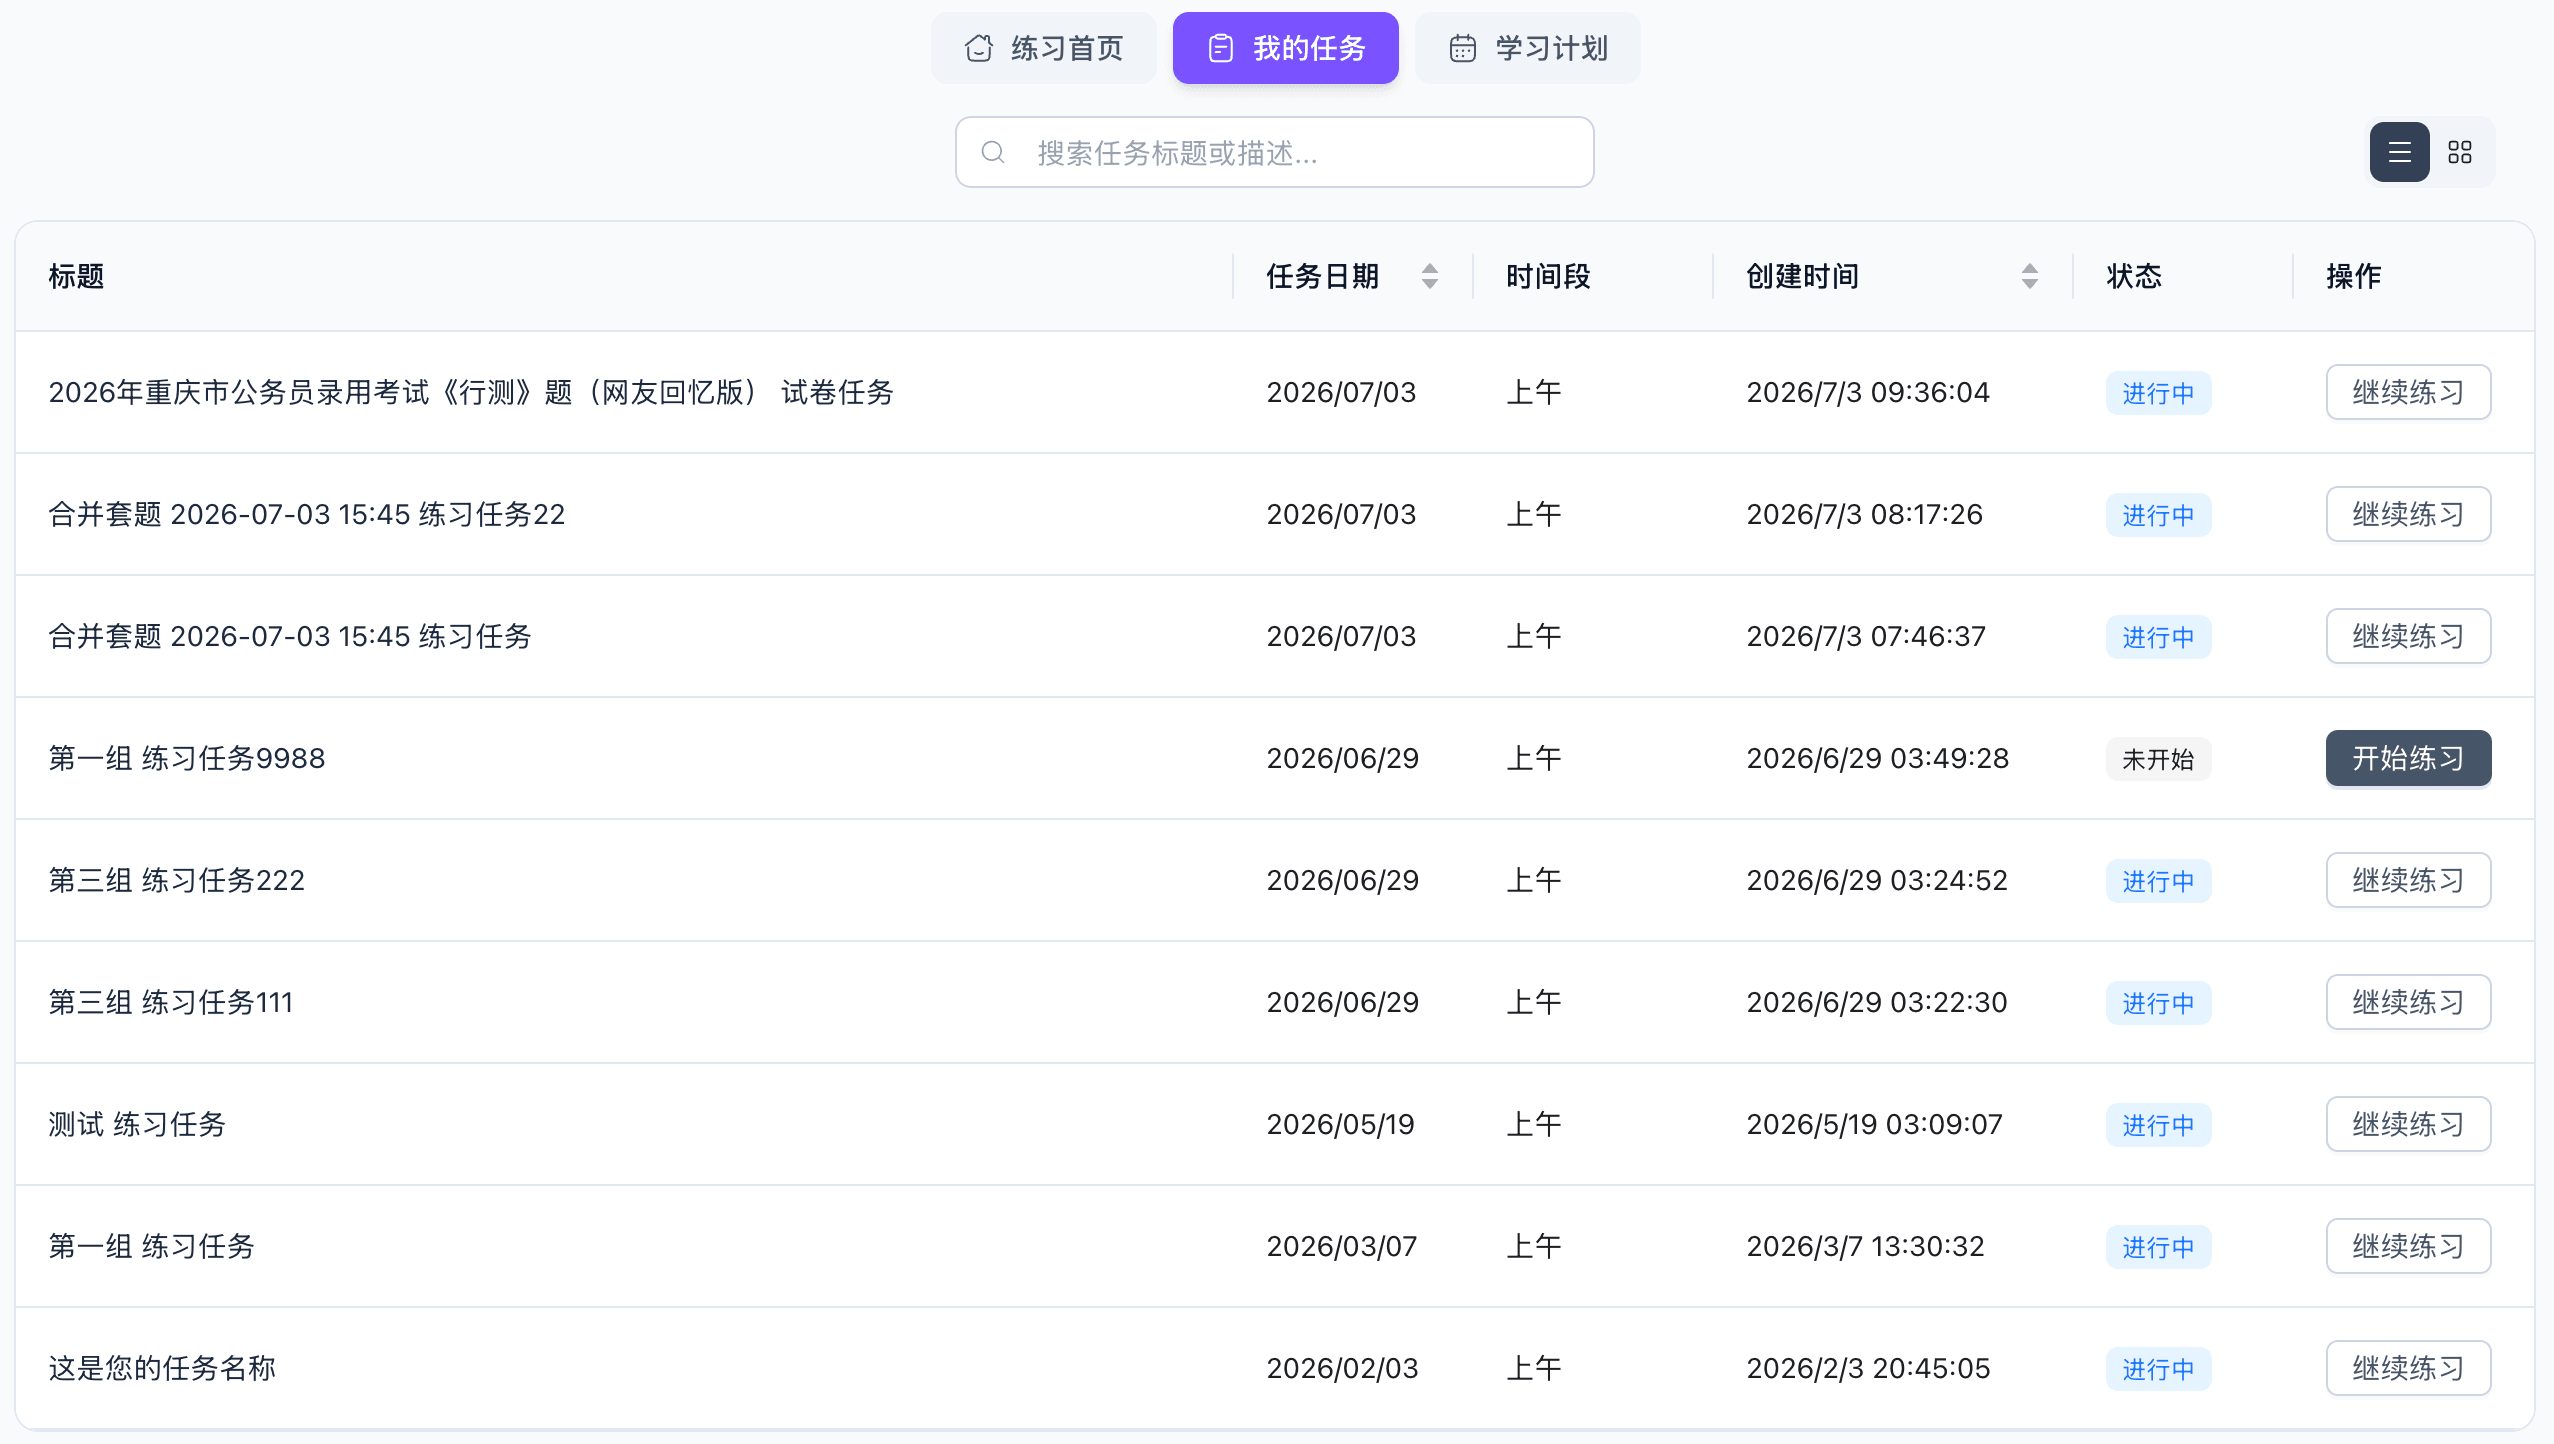Continue practice for 这是您的任务名称
This screenshot has width=2554, height=1444.
pyautogui.click(x=2408, y=1368)
